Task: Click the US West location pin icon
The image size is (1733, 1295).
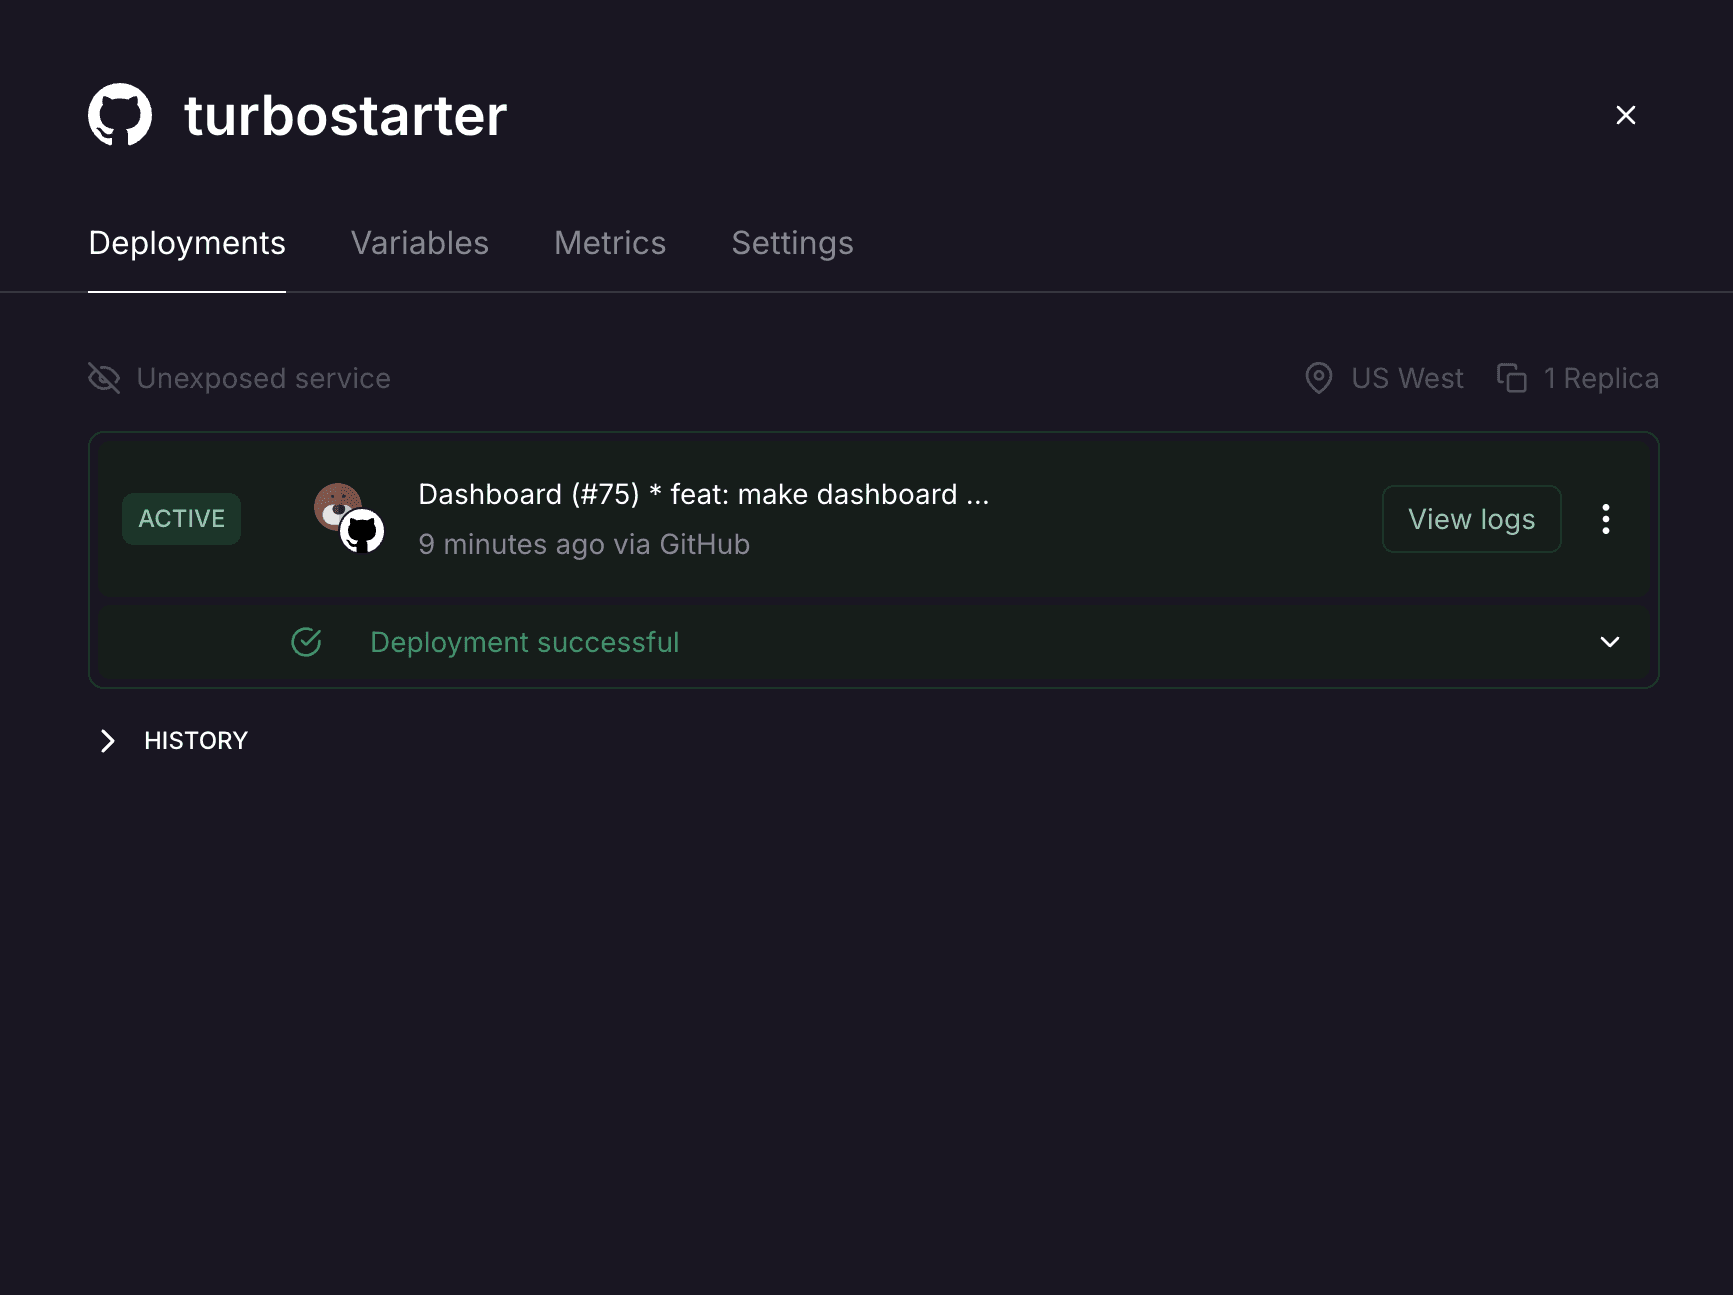Action: point(1319,378)
